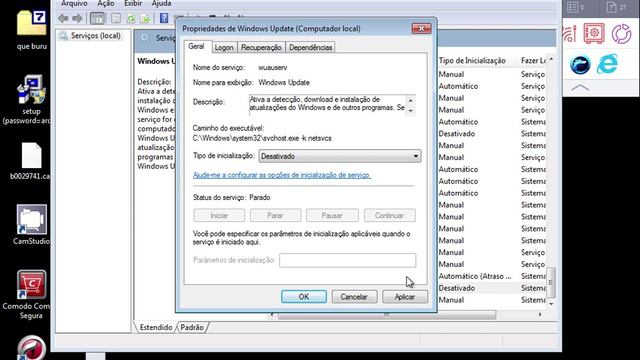Close the Windows Update properties dialog
The height and width of the screenshot is (360, 640).
(421, 29)
